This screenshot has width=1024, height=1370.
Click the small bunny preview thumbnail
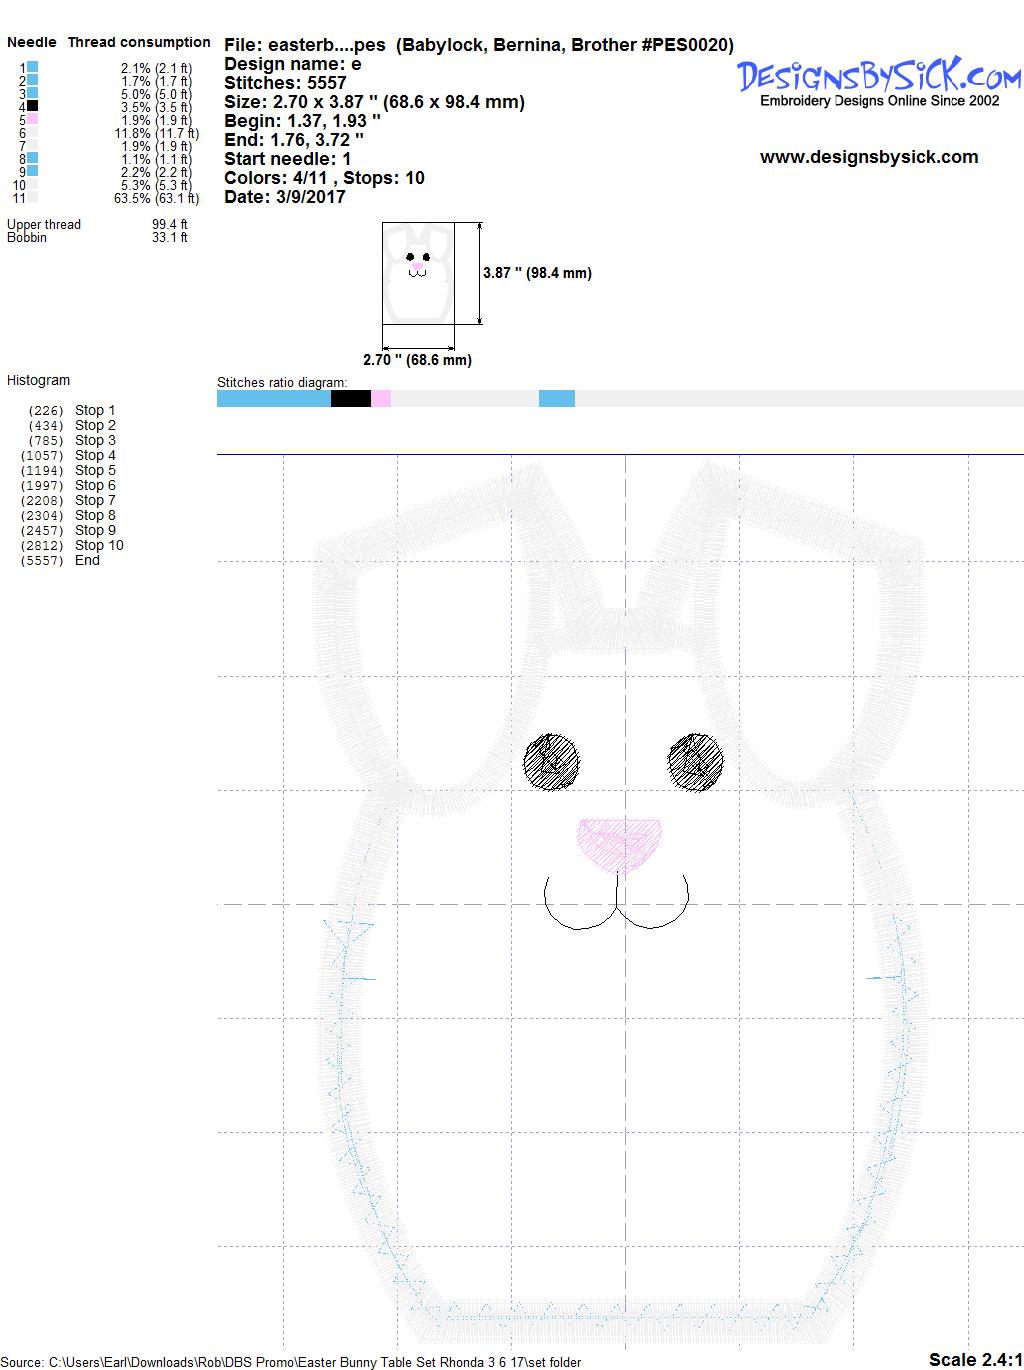(x=418, y=273)
